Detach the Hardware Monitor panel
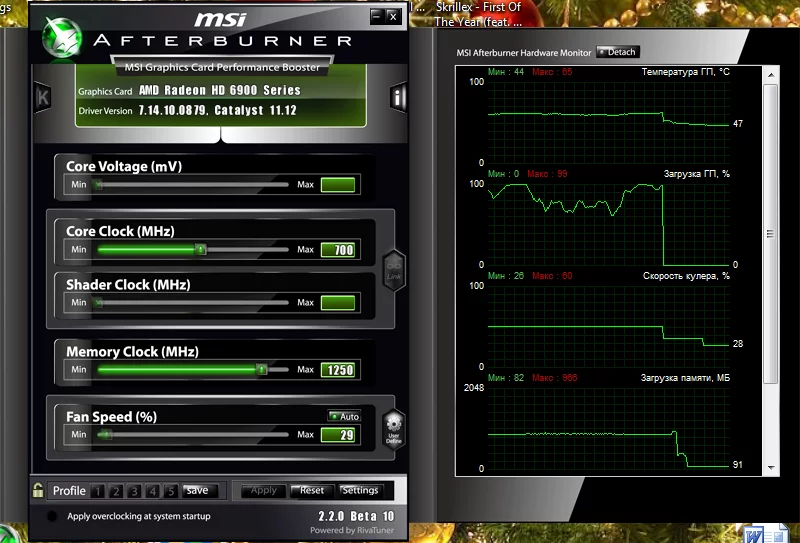This screenshot has width=800, height=543. (x=617, y=52)
